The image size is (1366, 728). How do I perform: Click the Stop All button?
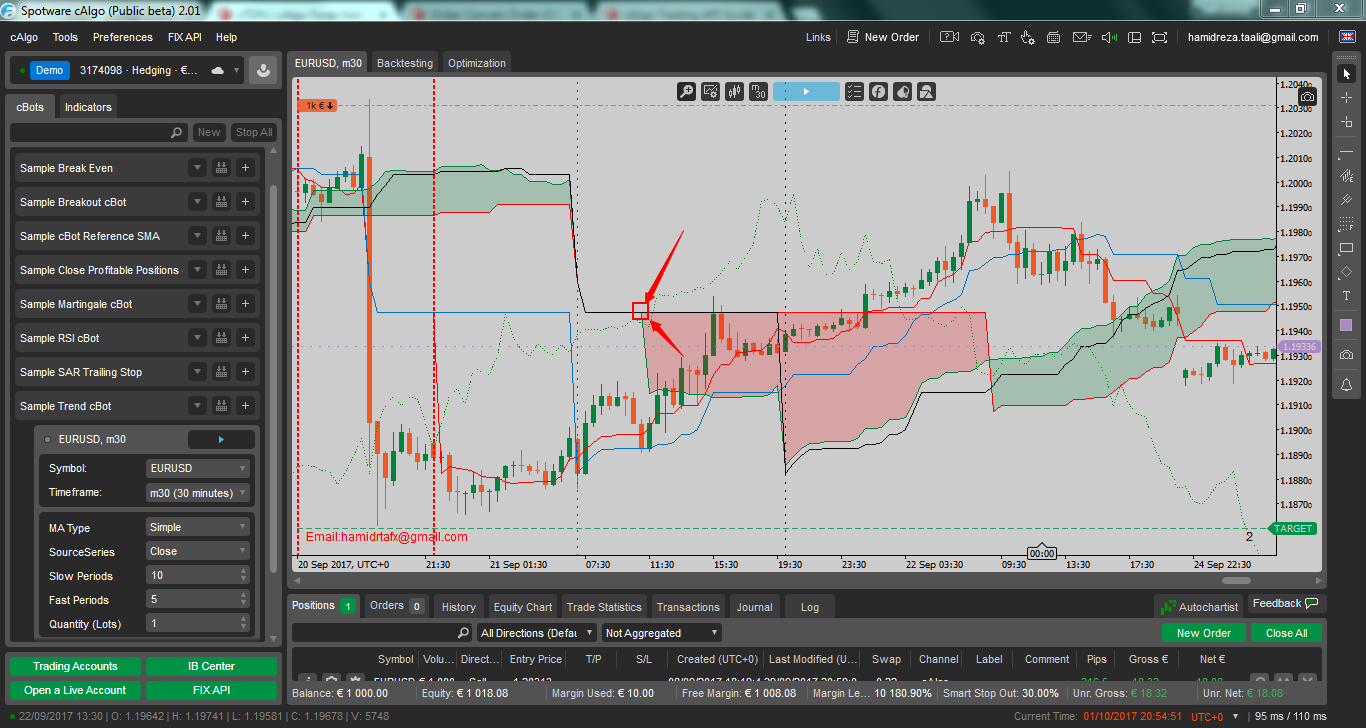[x=254, y=132]
